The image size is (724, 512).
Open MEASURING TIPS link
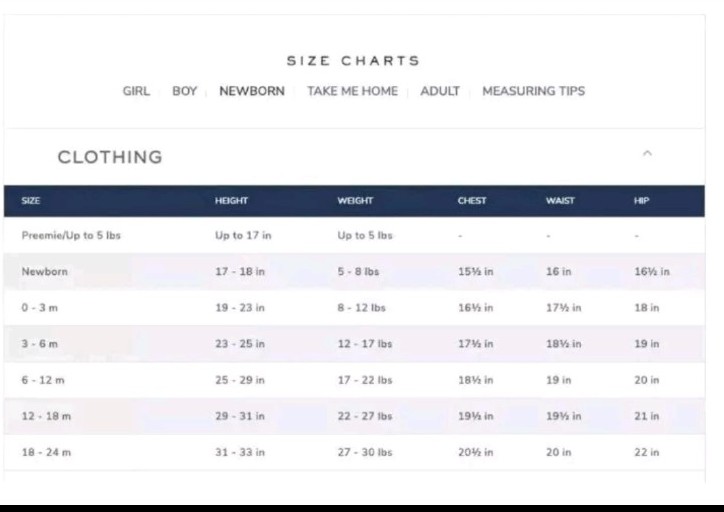533,91
